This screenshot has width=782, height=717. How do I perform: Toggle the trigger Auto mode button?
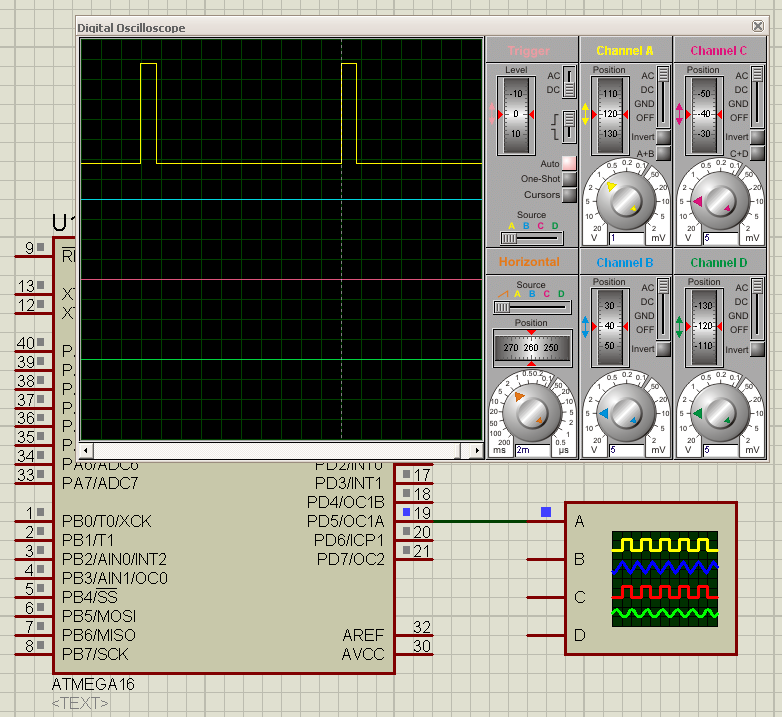click(x=569, y=163)
